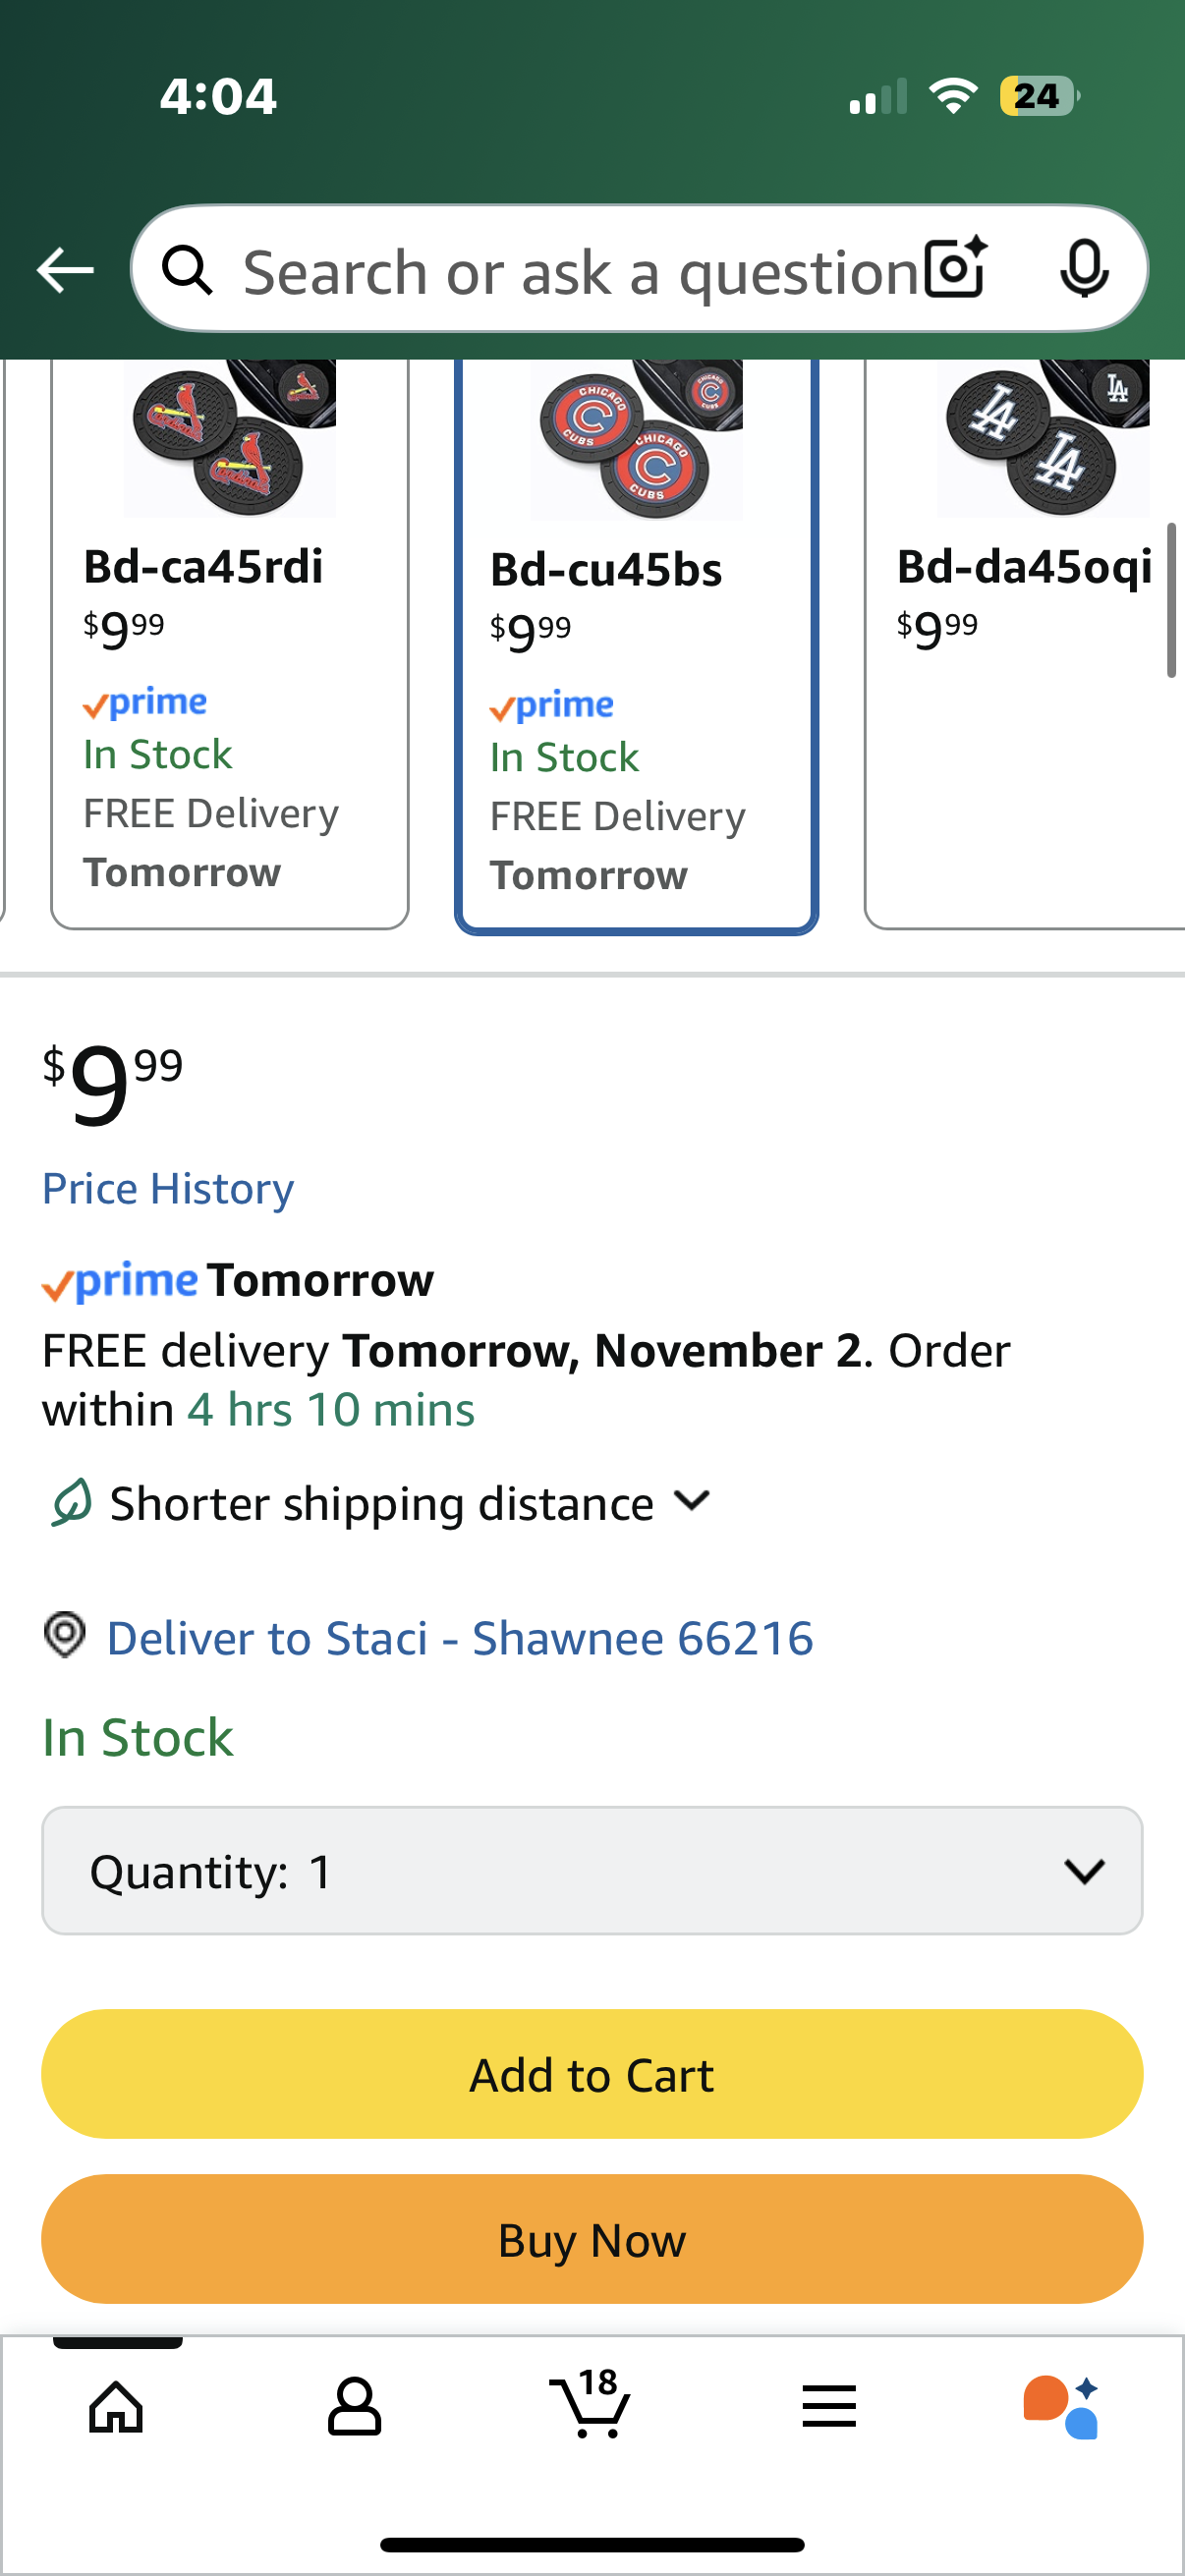Open the shopping cart with 18 items
Viewport: 1185px width, 2576px height.
pyautogui.click(x=591, y=2406)
